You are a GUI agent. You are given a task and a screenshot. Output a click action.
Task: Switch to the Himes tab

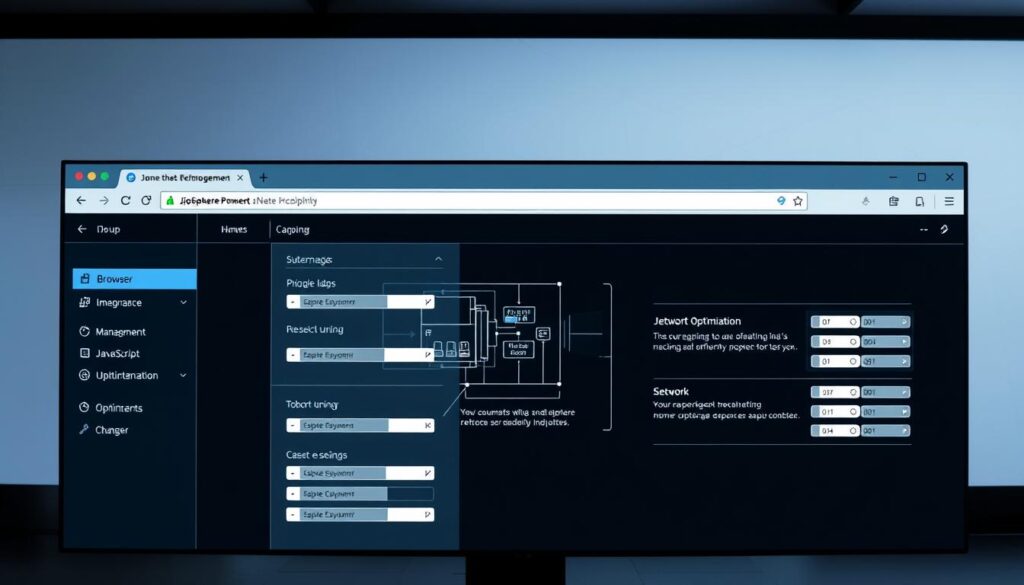click(x=234, y=229)
